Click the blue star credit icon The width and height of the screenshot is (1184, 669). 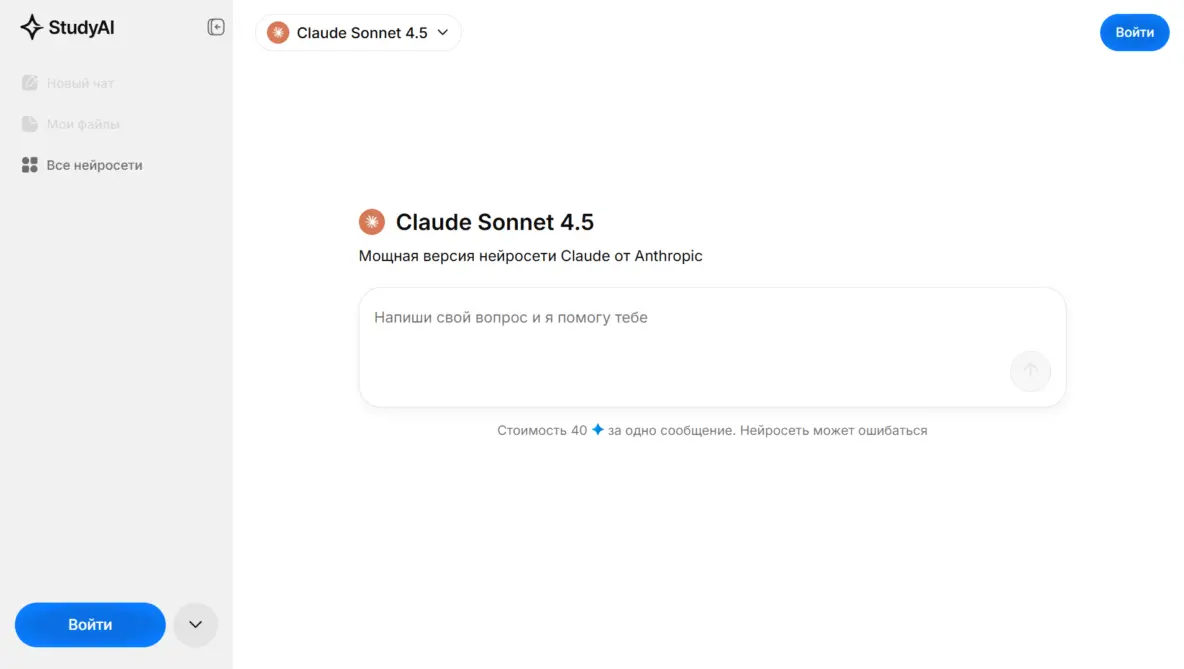point(597,430)
